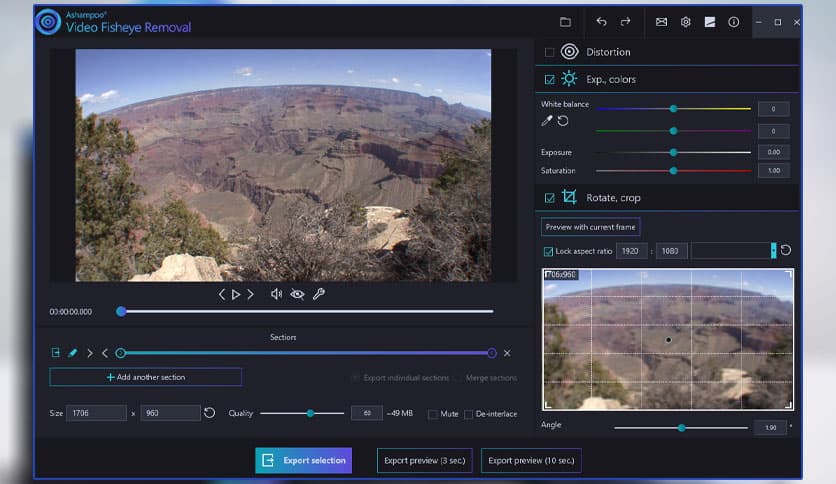Check the De-interlace option
836x484 pixels.
click(x=469, y=414)
